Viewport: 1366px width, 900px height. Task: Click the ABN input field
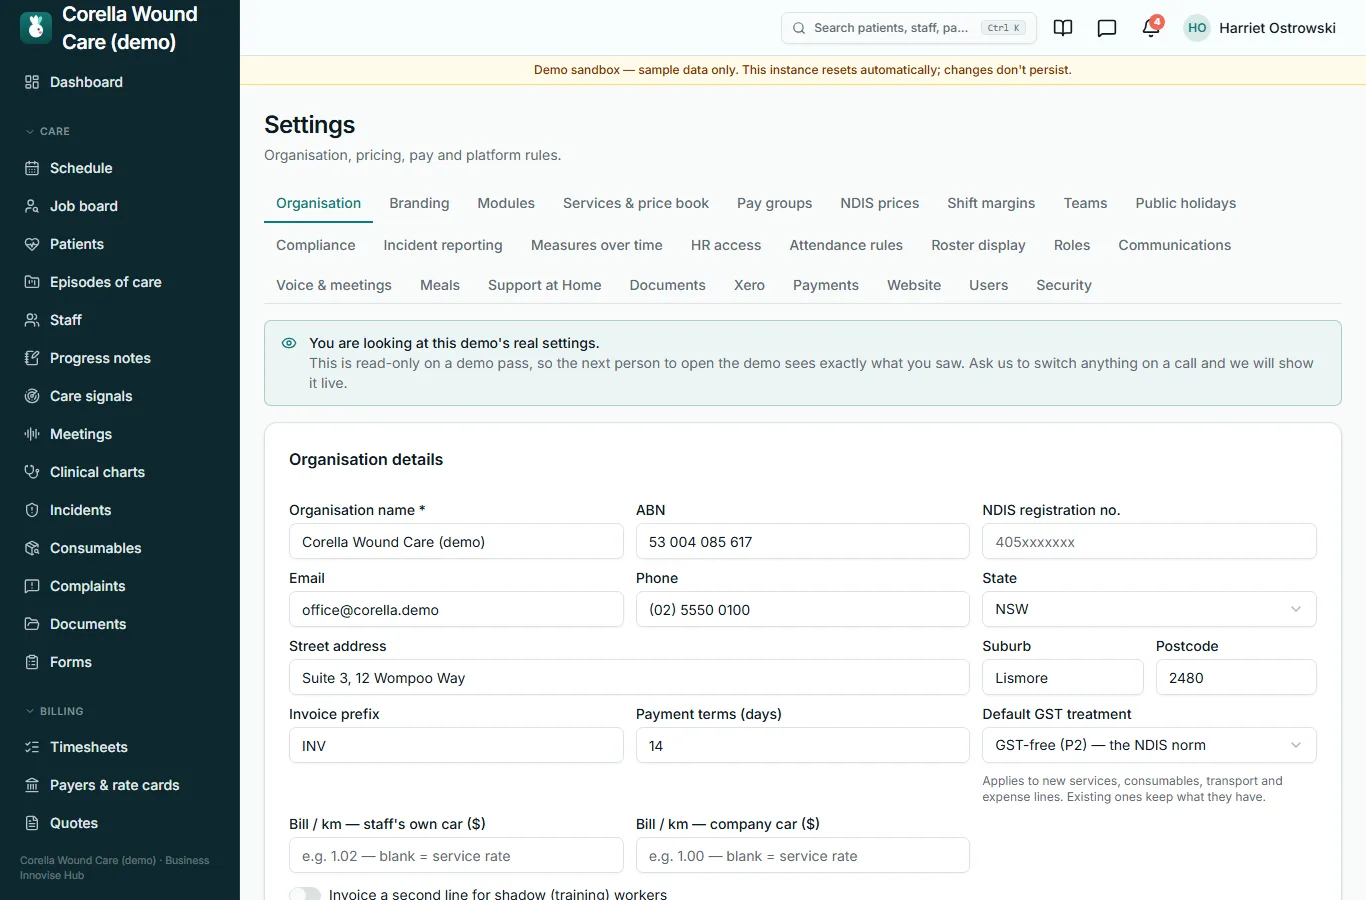coord(802,542)
